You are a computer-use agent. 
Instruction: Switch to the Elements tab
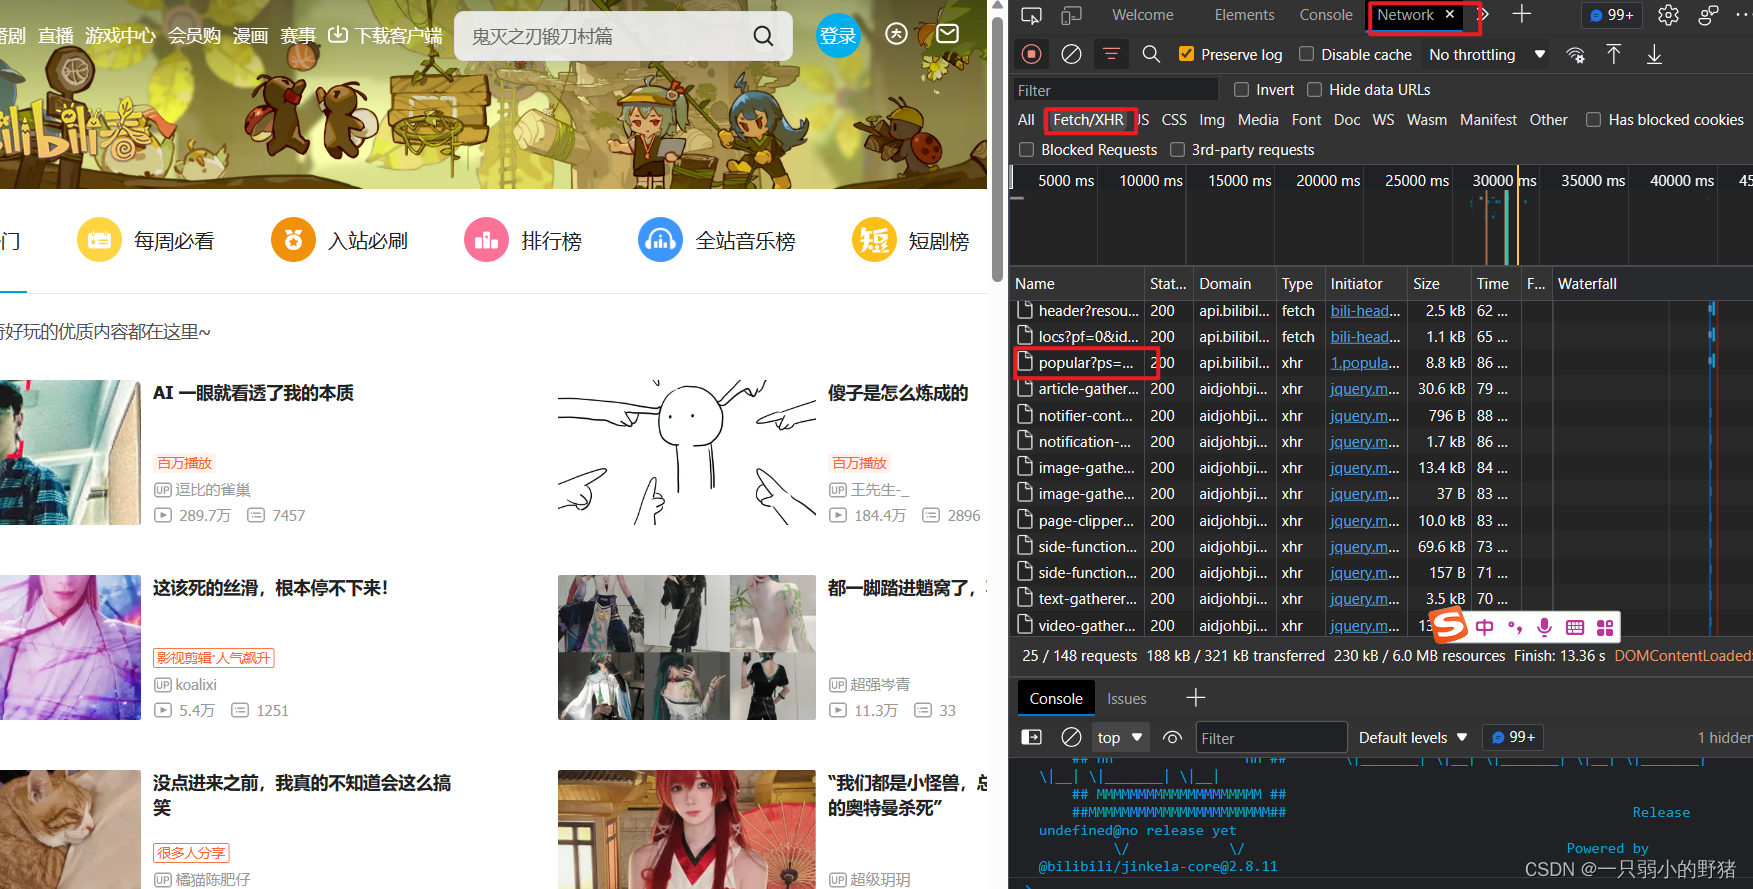1244,15
